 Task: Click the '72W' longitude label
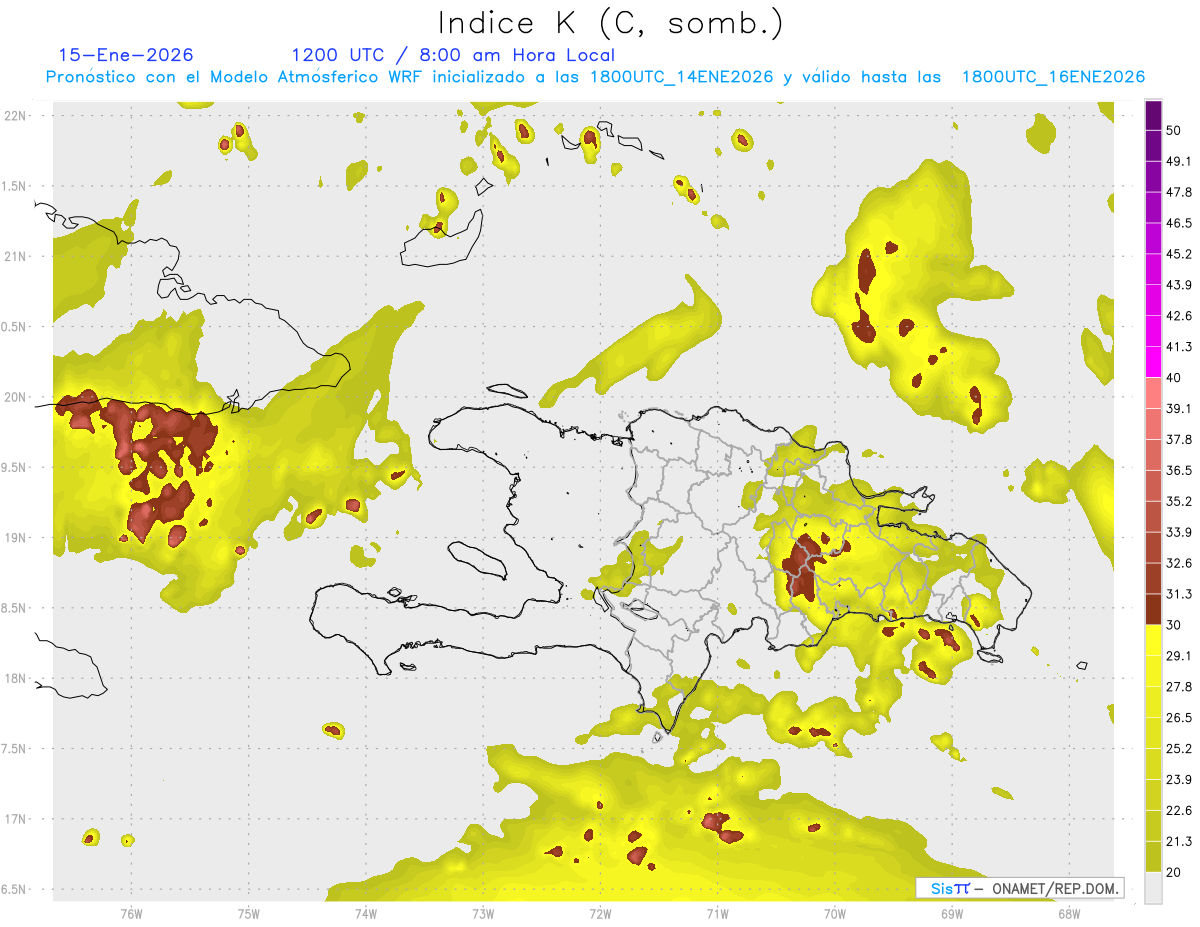600,913
